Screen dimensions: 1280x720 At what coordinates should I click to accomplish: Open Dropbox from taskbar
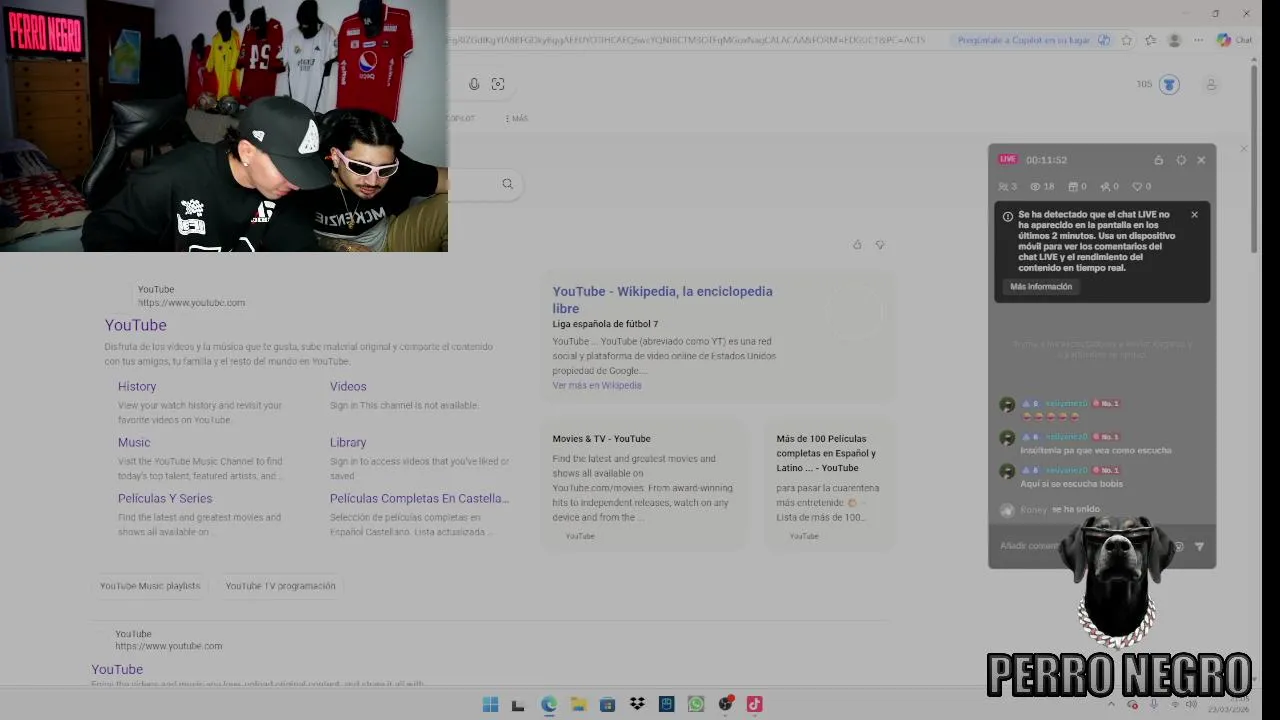[x=637, y=704]
